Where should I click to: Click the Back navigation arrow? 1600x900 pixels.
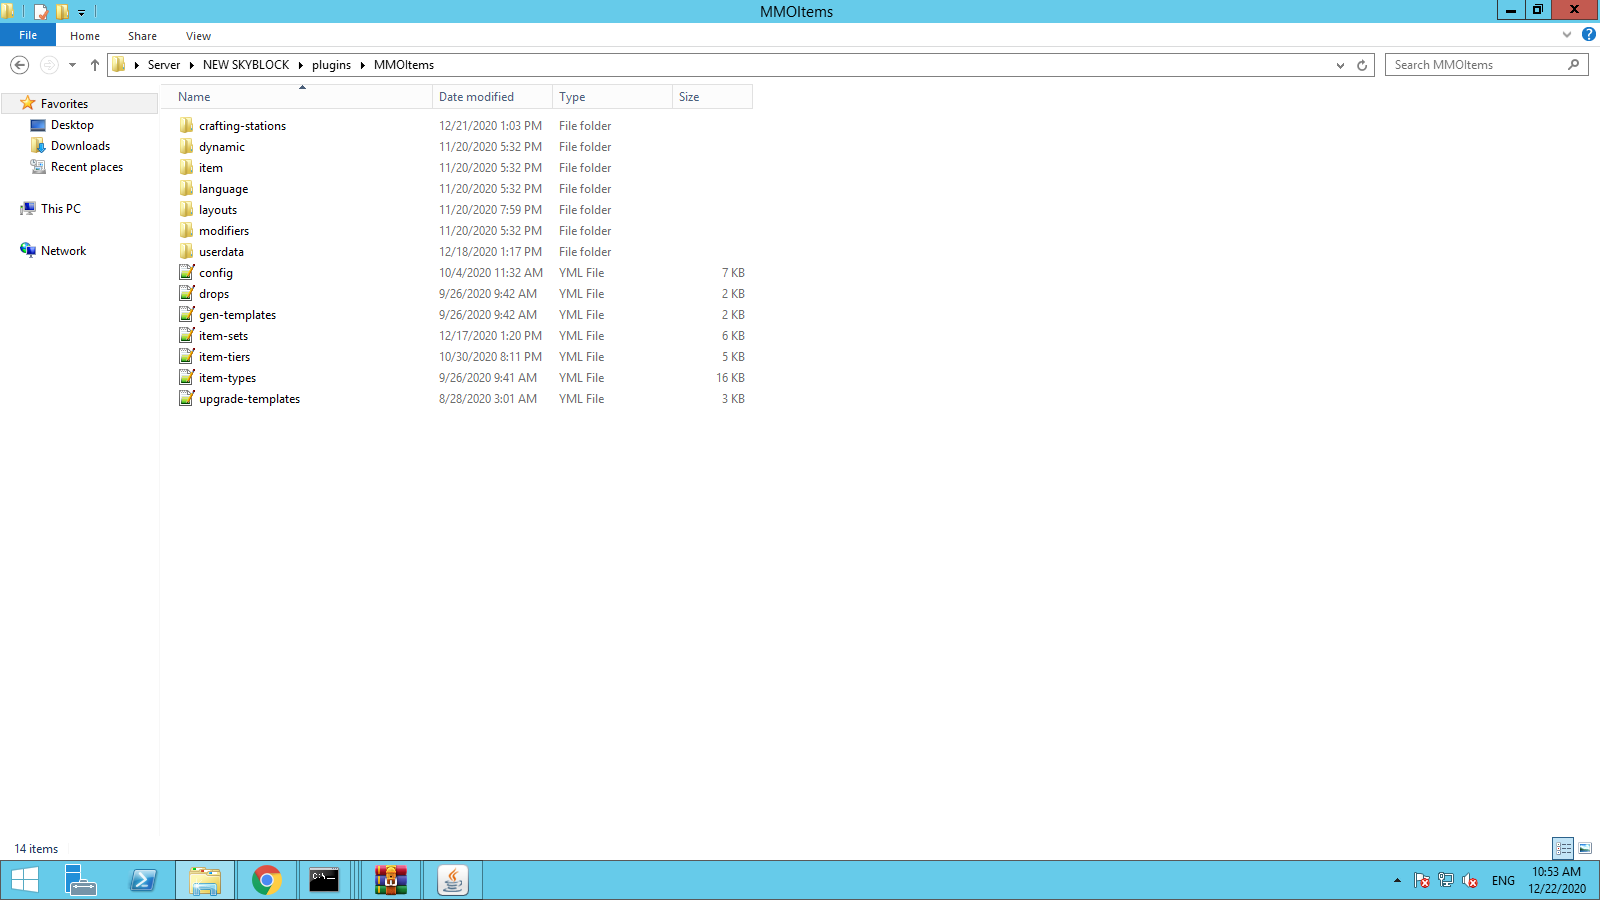pyautogui.click(x=19, y=65)
